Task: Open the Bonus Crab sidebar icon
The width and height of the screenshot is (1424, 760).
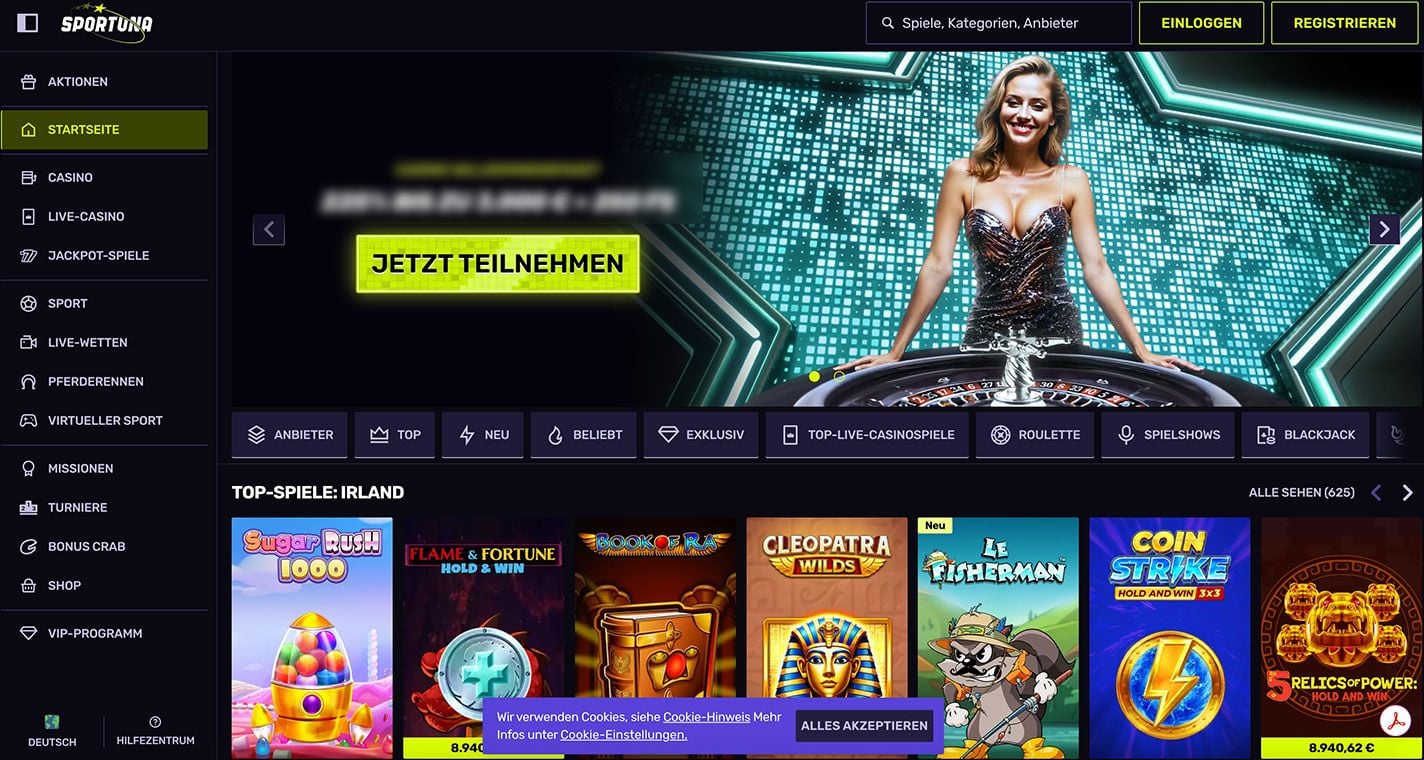Action: (x=28, y=547)
